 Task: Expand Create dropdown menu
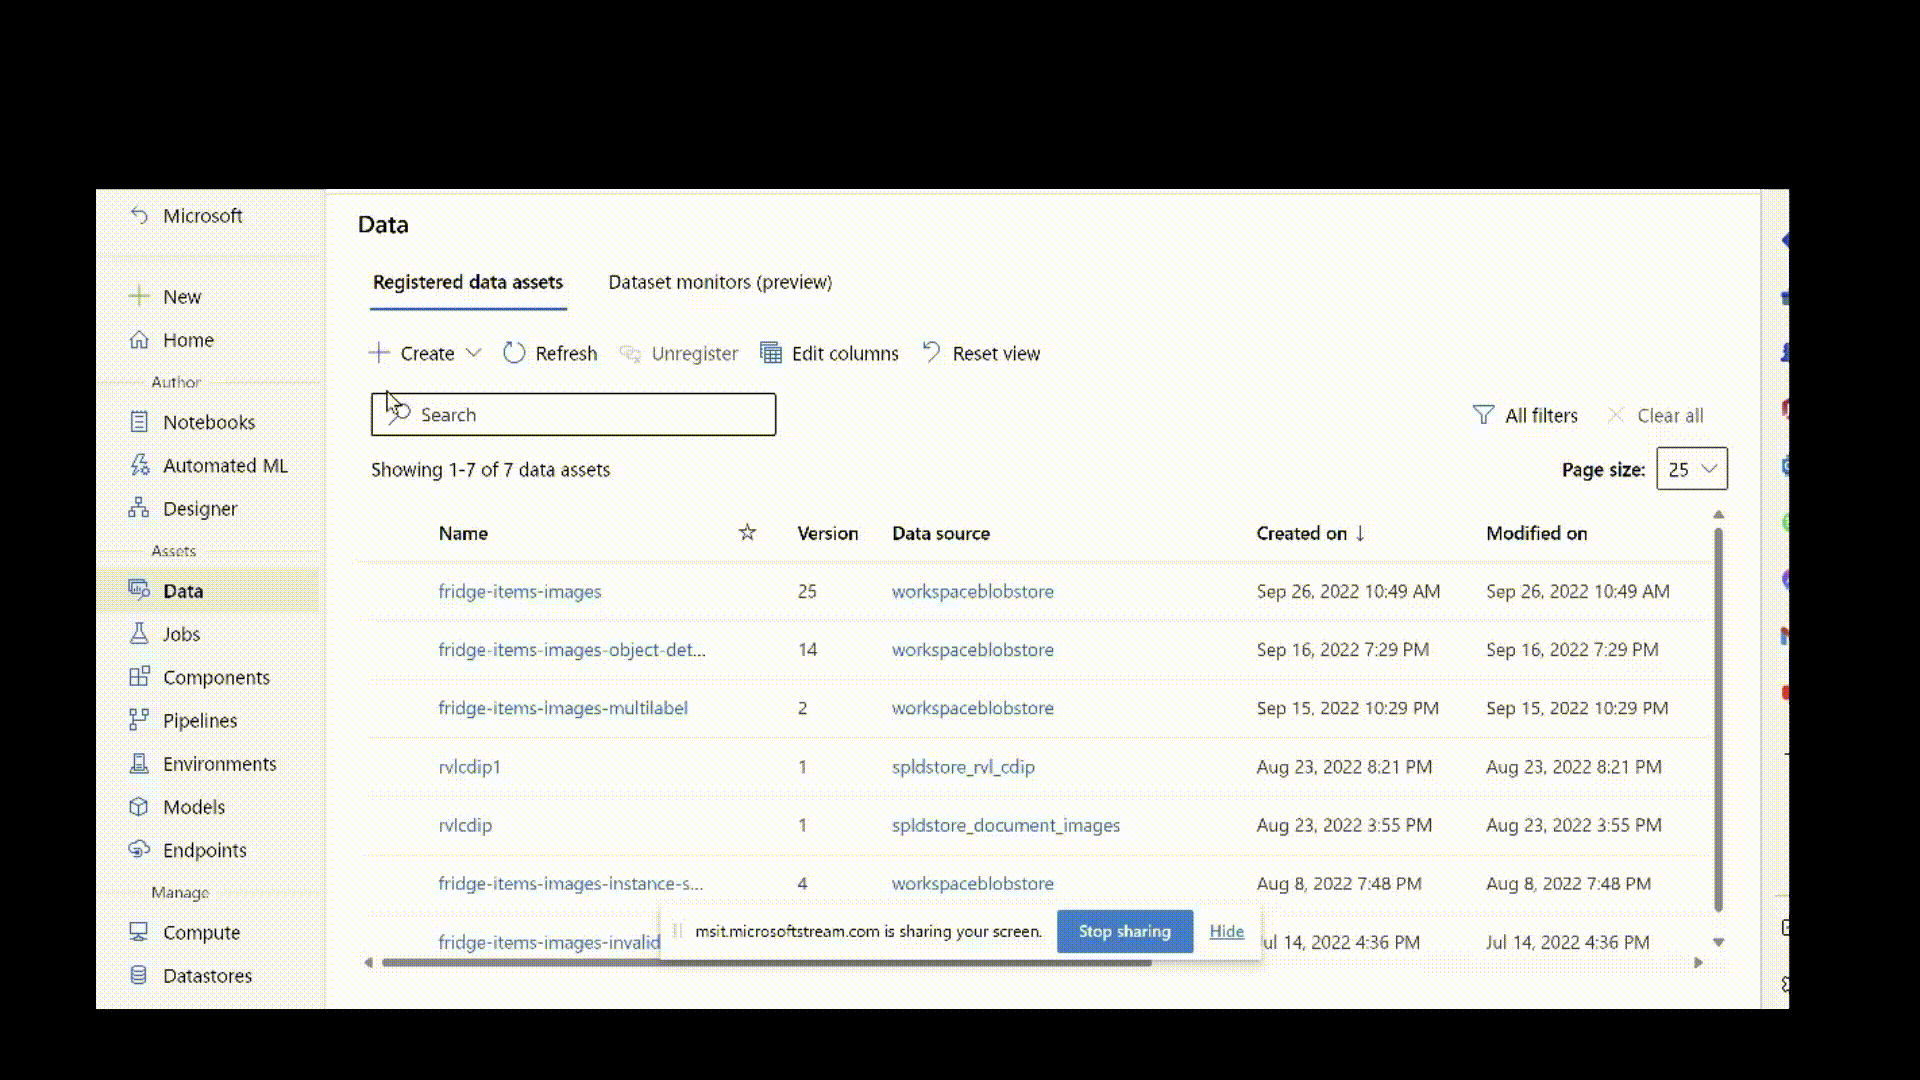472,353
